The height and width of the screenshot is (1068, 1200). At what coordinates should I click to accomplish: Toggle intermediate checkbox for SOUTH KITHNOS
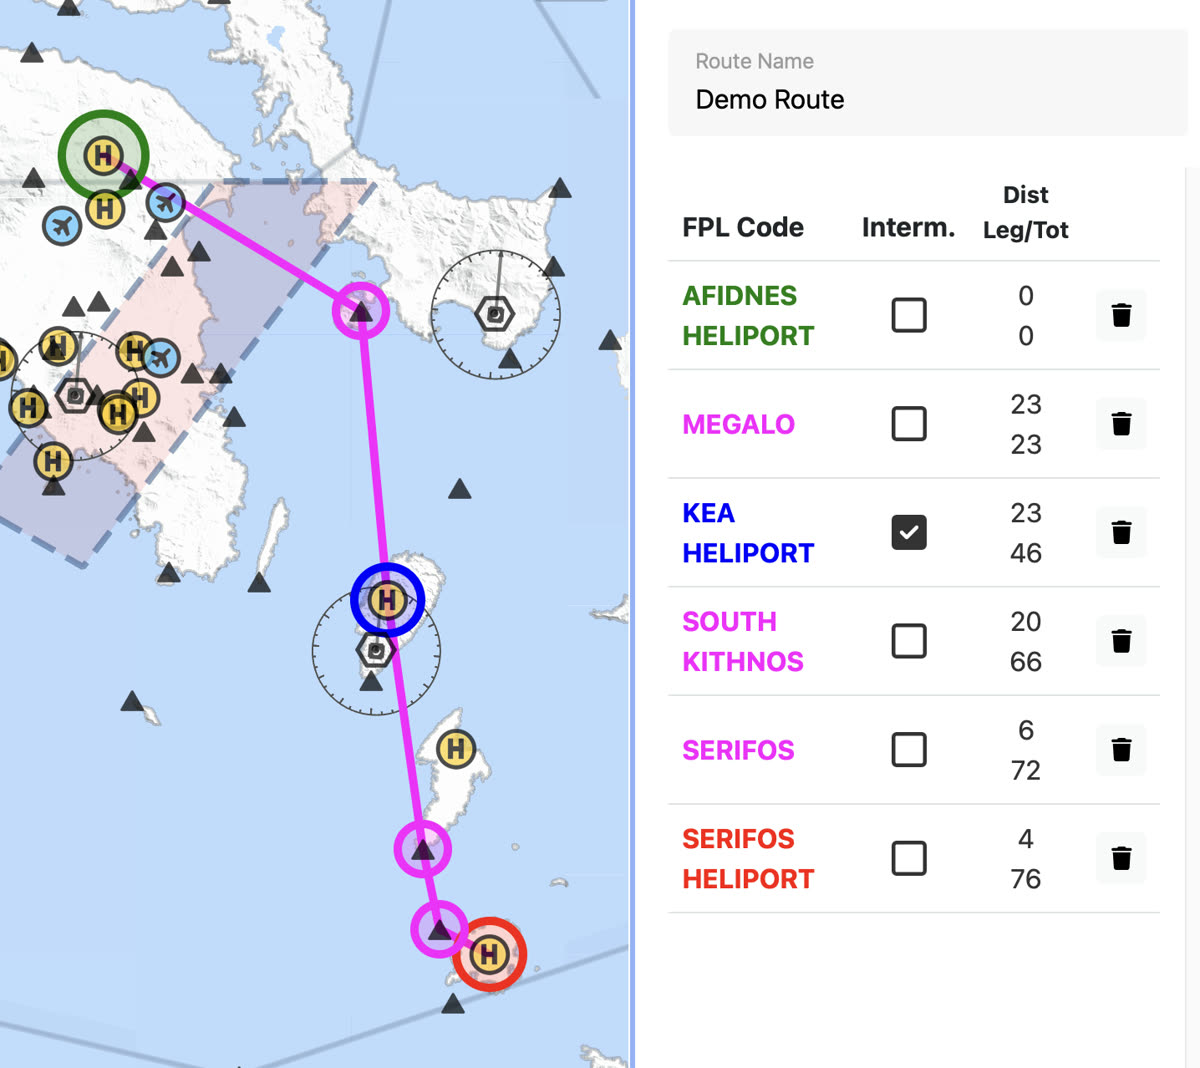pyautogui.click(x=909, y=641)
